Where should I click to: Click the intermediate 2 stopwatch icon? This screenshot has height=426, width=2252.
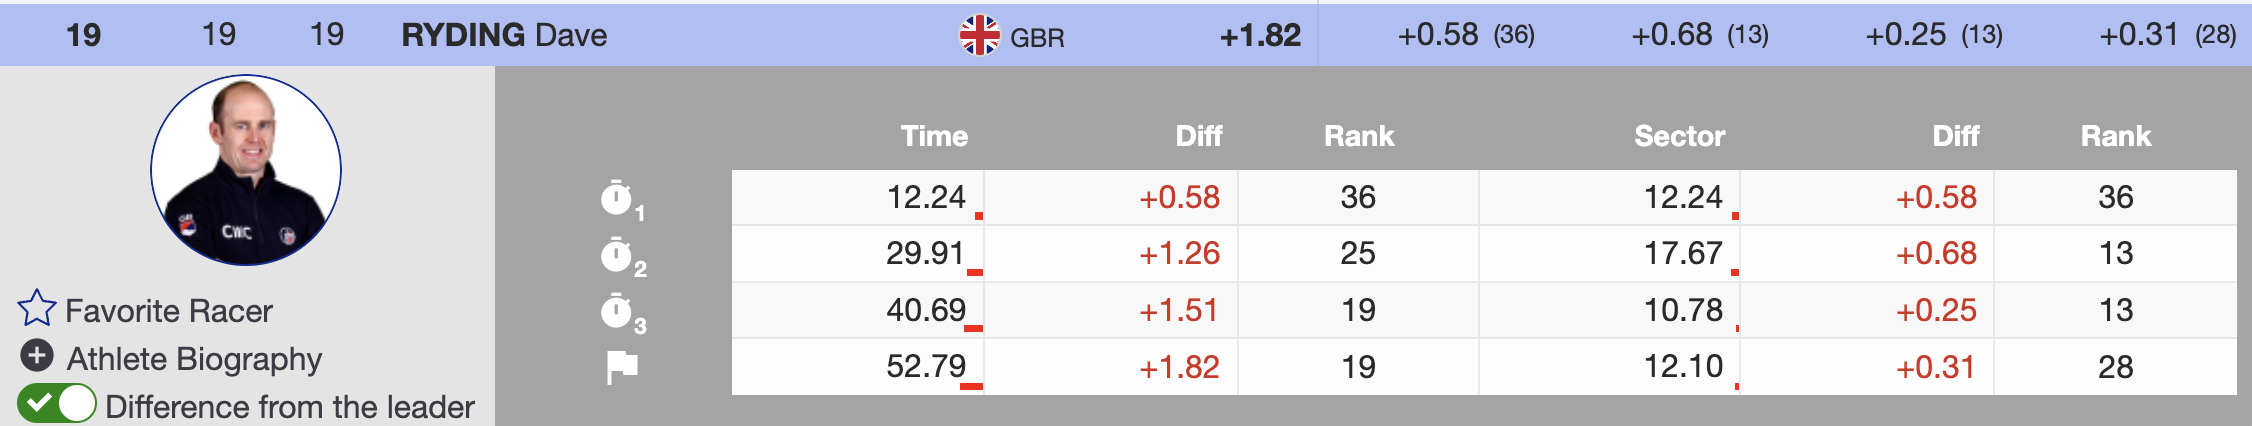[617, 255]
